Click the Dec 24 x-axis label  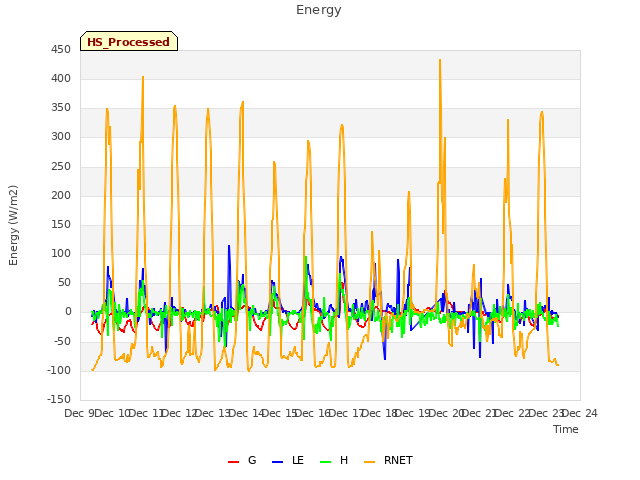tap(580, 413)
